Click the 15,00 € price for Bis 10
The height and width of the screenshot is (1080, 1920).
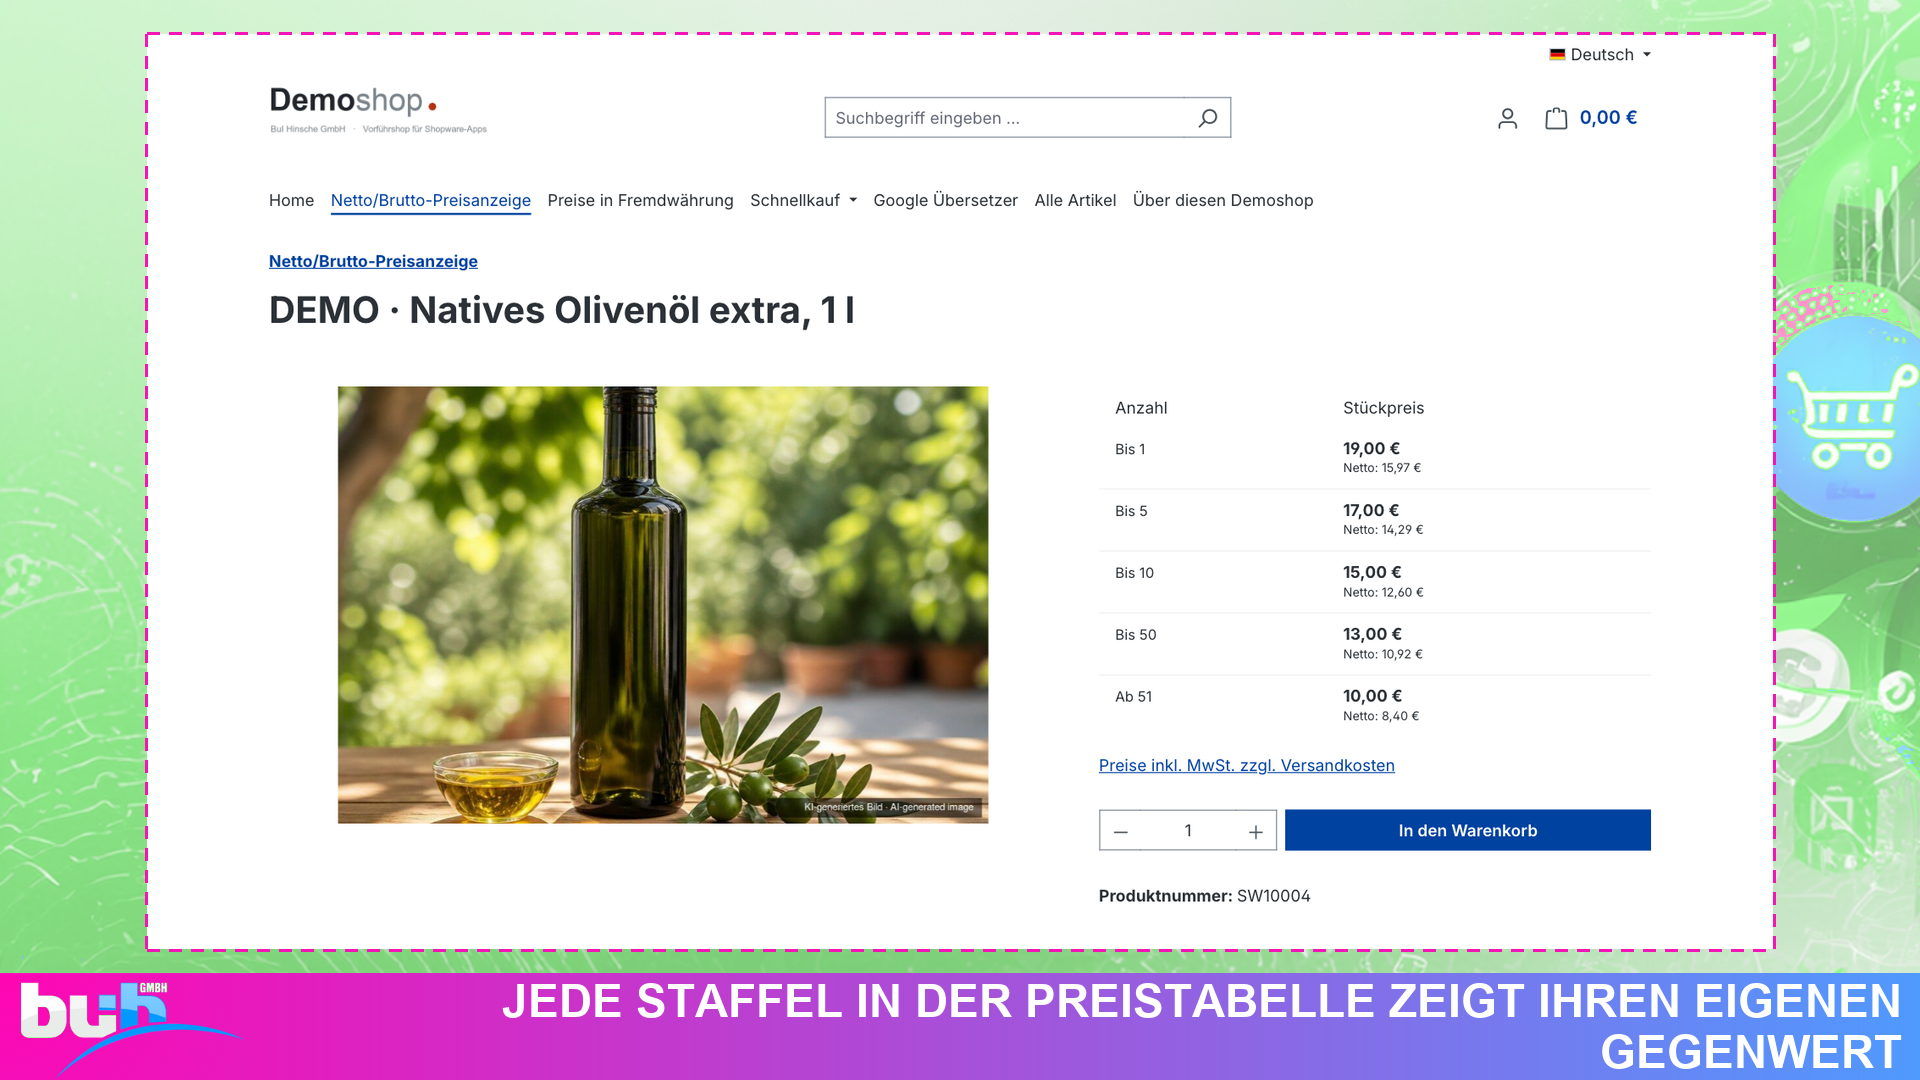[1372, 573]
